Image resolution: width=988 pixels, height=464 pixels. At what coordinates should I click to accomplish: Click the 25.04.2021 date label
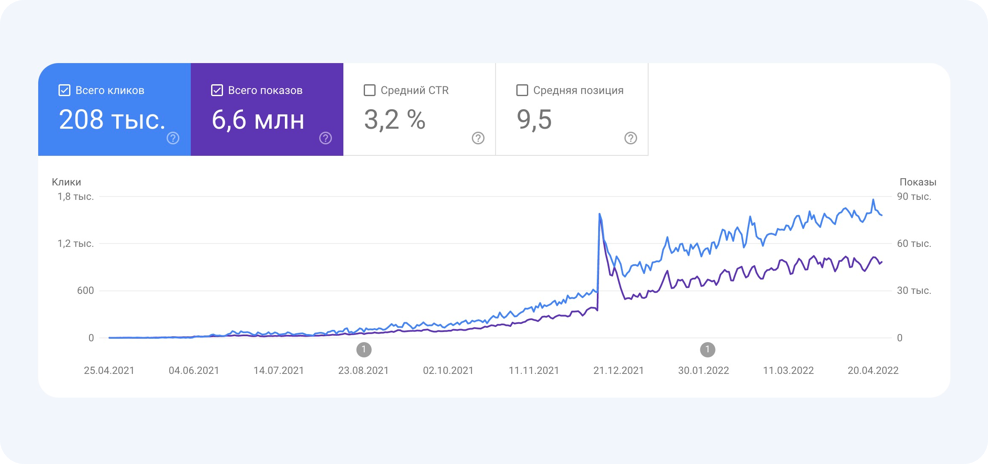coord(108,370)
